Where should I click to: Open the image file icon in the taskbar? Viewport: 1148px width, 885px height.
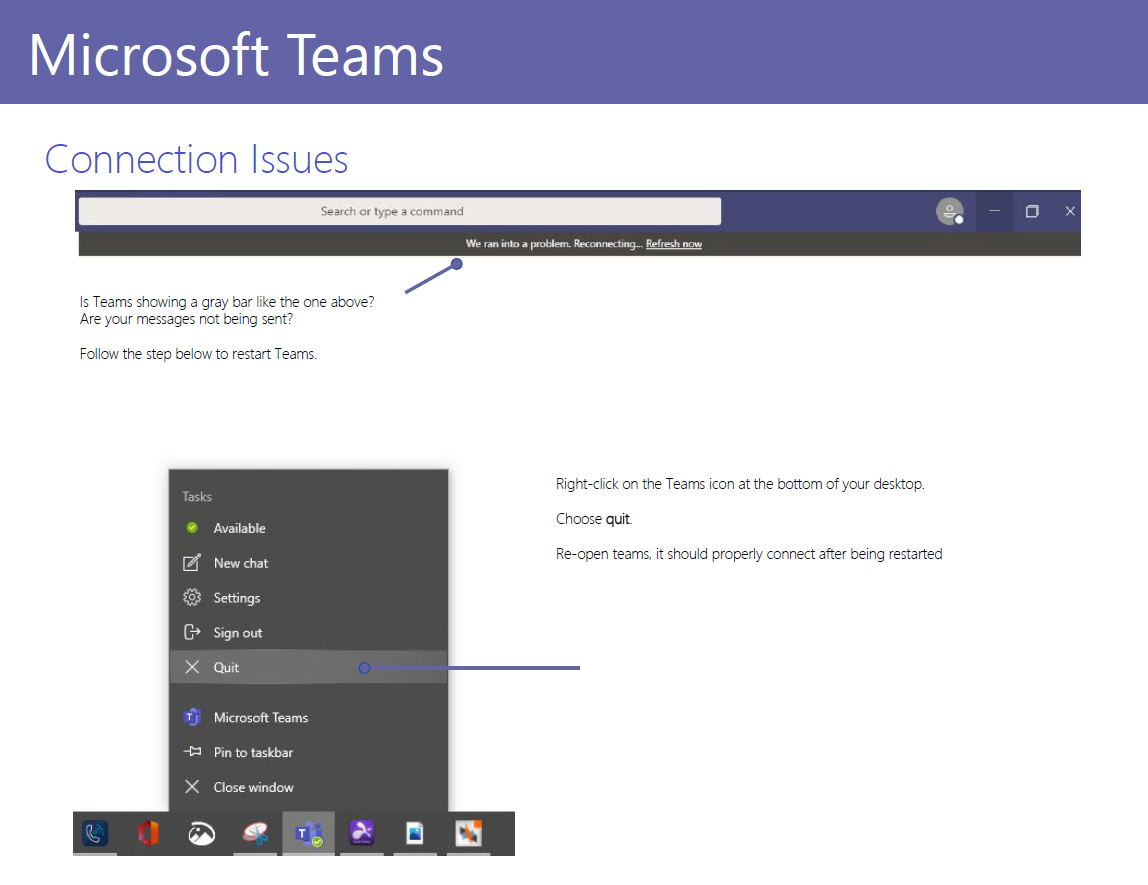pyautogui.click(x=415, y=833)
